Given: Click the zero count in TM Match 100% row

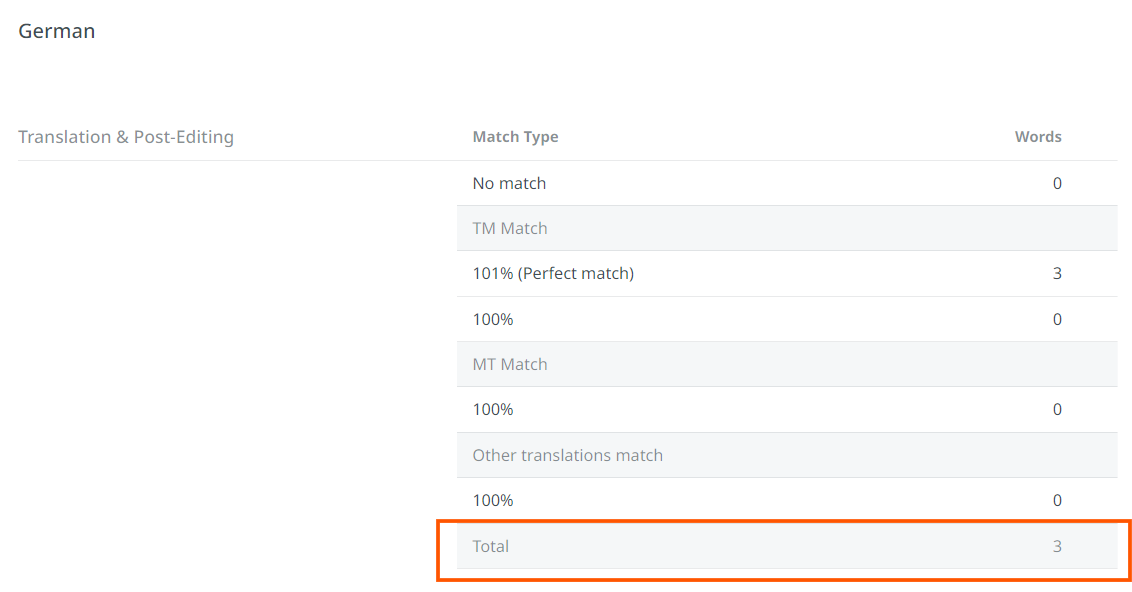Looking at the screenshot, I should click(1057, 319).
